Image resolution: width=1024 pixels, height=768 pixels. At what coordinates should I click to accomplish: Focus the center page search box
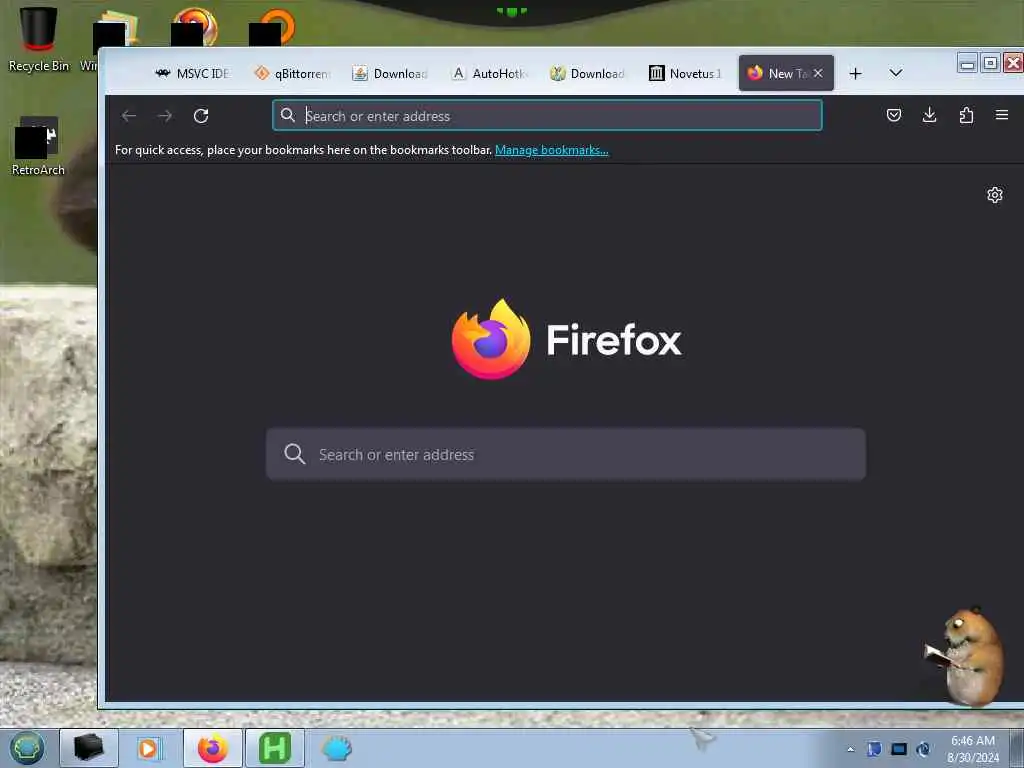(x=566, y=455)
